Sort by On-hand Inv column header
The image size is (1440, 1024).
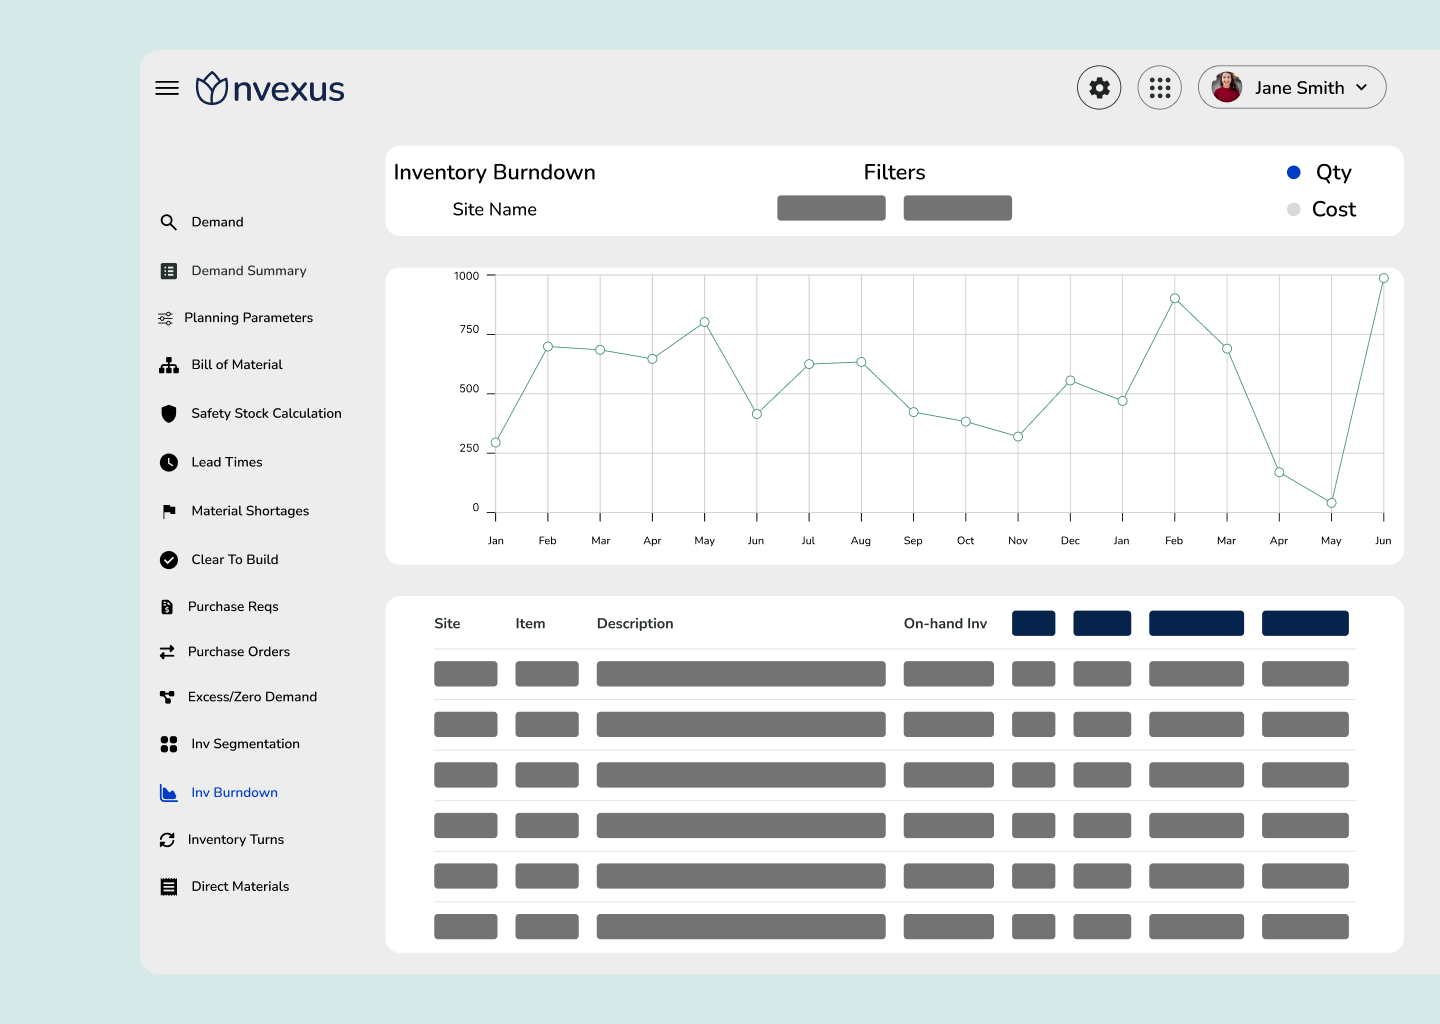coord(945,623)
